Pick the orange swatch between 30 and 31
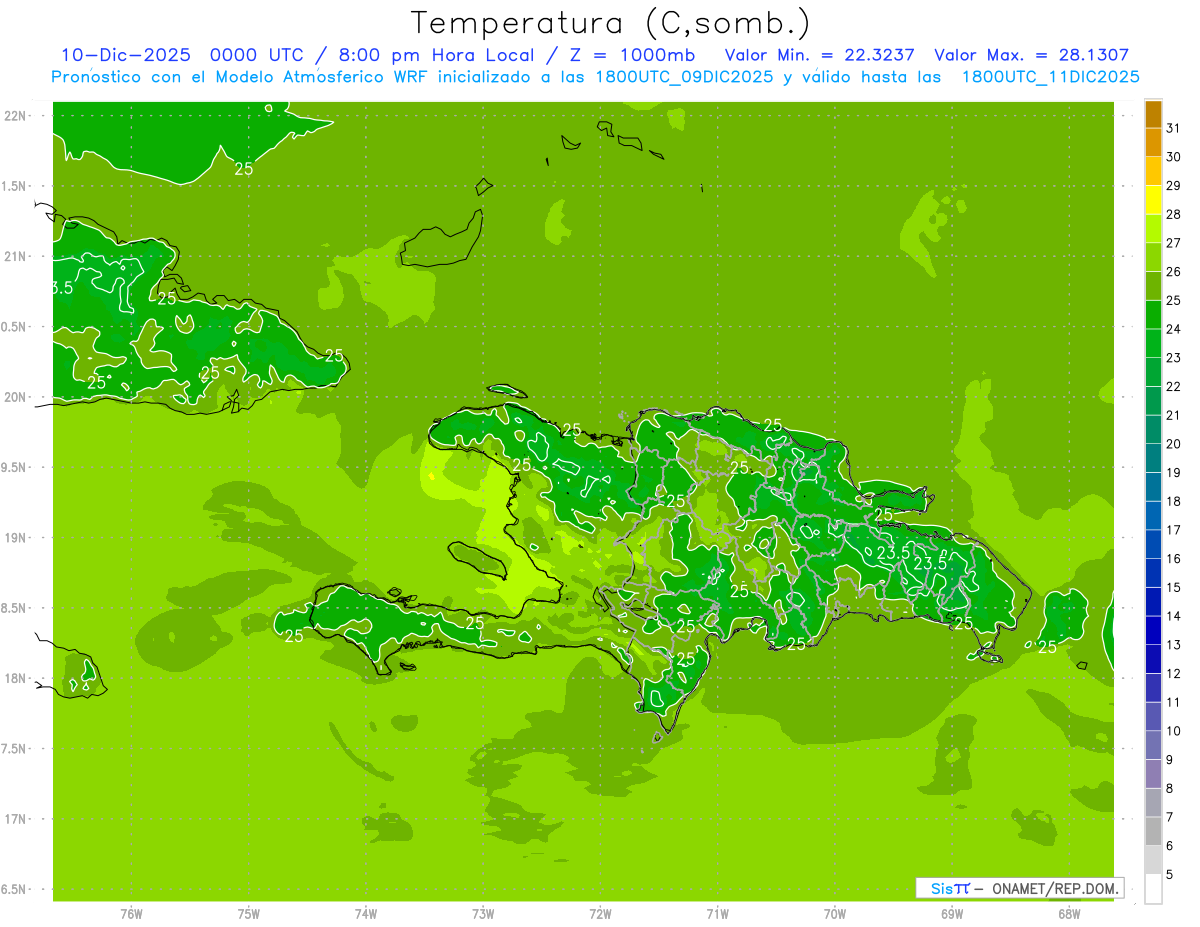 click(1153, 143)
